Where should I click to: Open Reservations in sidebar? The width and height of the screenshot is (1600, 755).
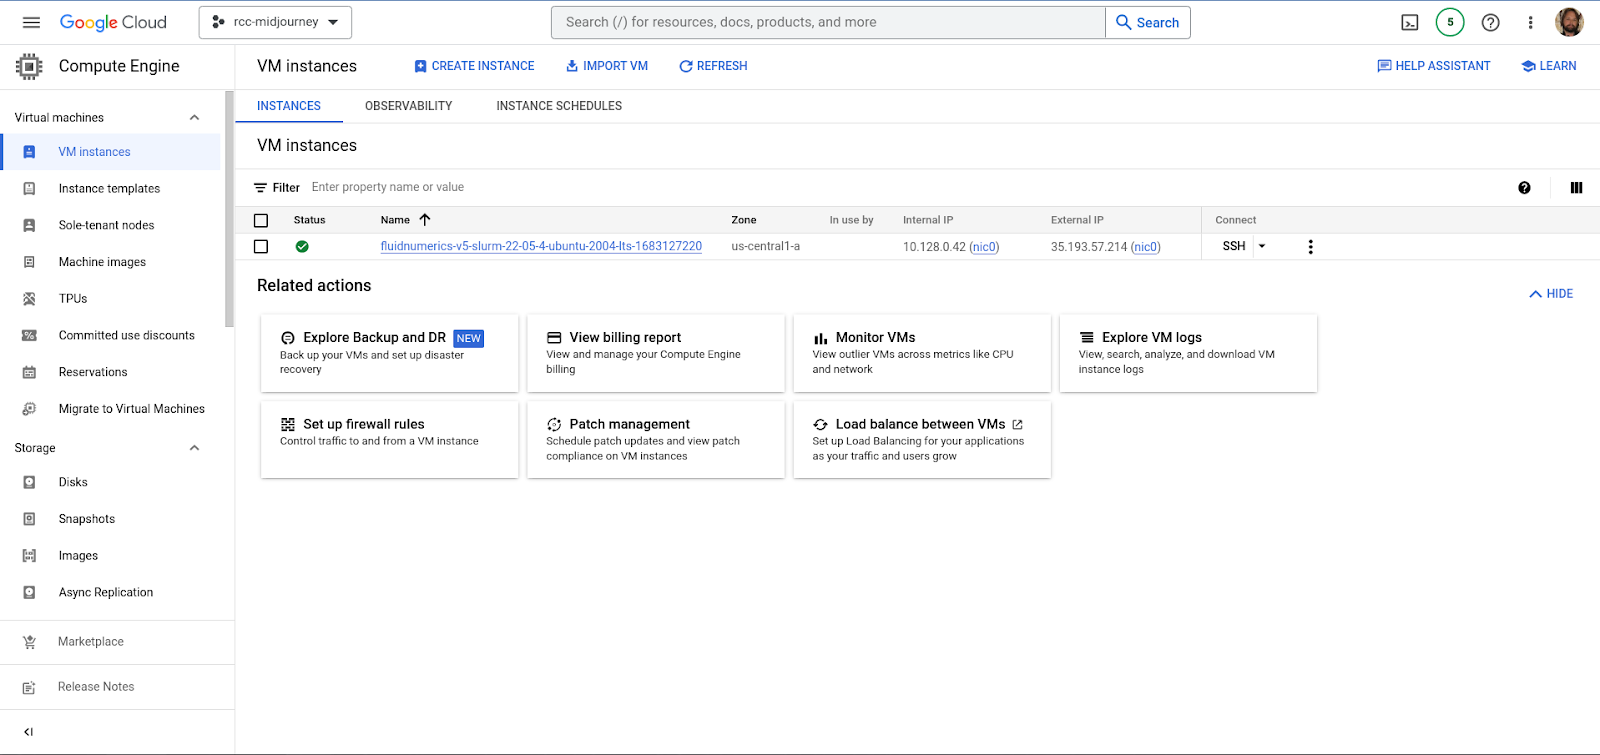[x=93, y=372]
